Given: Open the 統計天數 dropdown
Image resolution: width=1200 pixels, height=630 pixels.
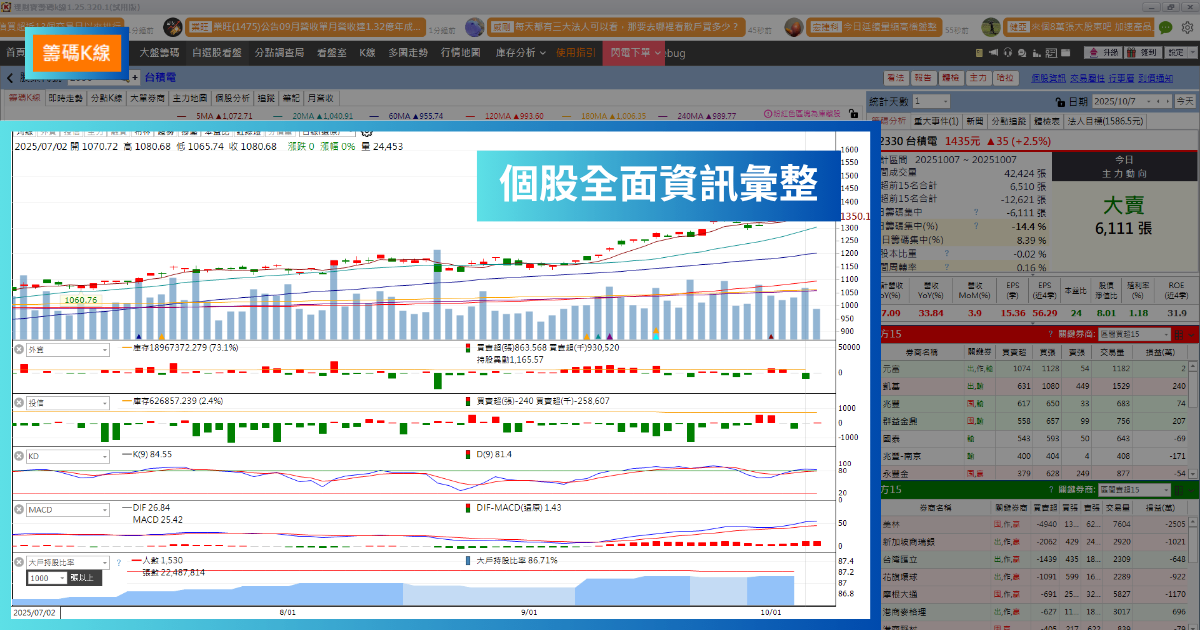Looking at the screenshot, I should (x=930, y=101).
